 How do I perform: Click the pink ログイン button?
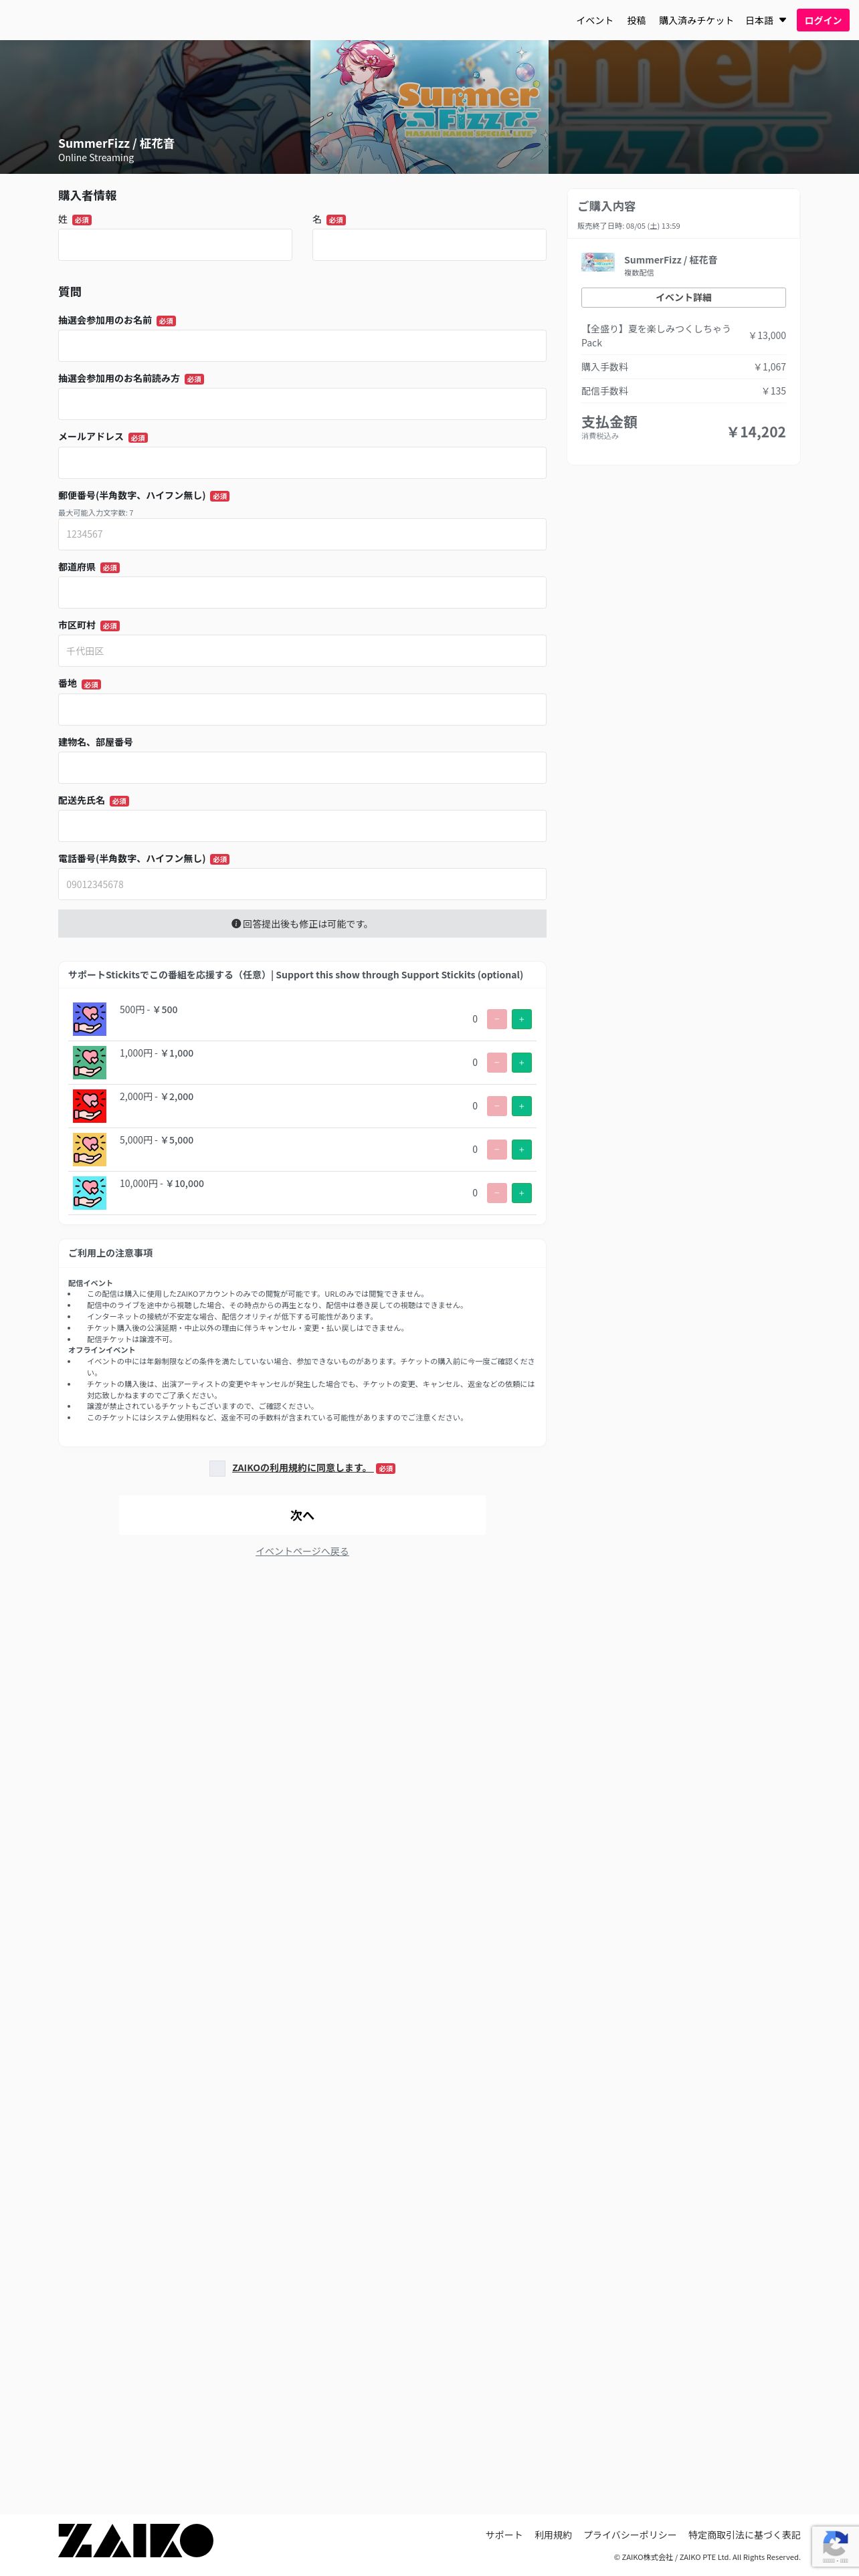click(823, 20)
